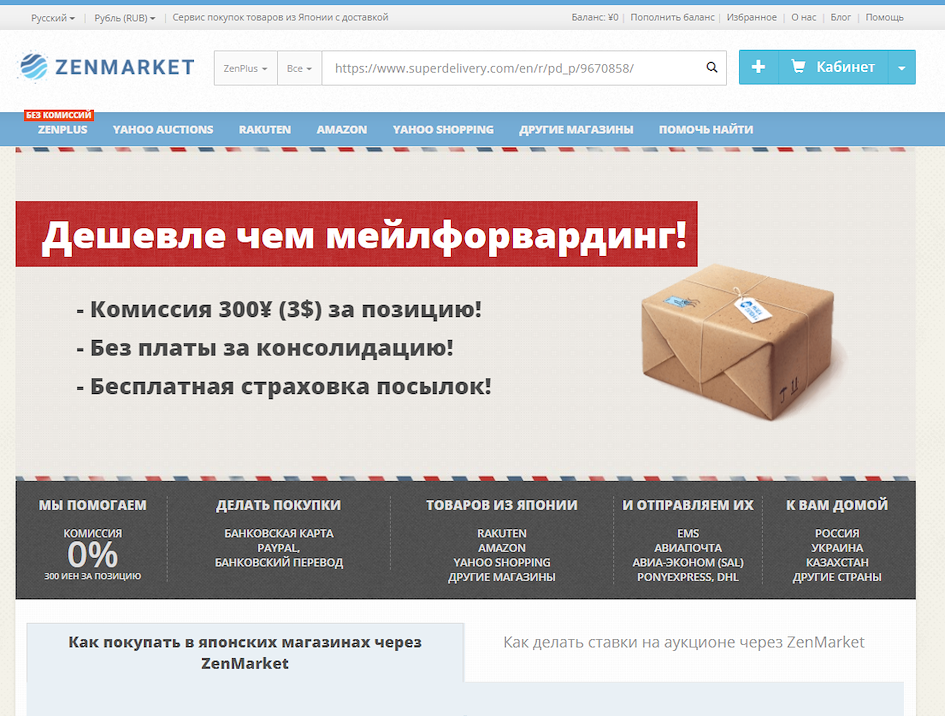Screen dimensions: 945x716
Task: Open the ZENPLUS menu item
Action: pyautogui.click(x=63, y=130)
